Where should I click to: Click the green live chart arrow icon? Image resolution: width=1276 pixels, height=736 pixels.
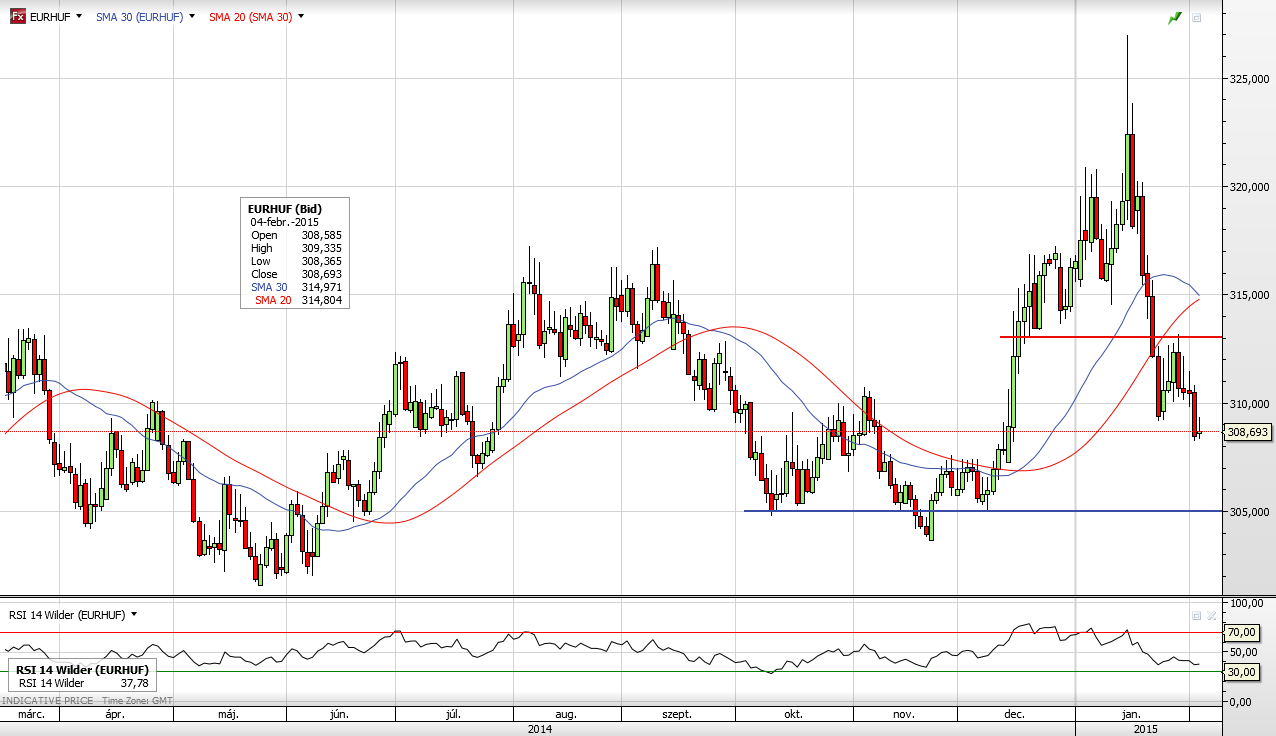click(x=1175, y=17)
